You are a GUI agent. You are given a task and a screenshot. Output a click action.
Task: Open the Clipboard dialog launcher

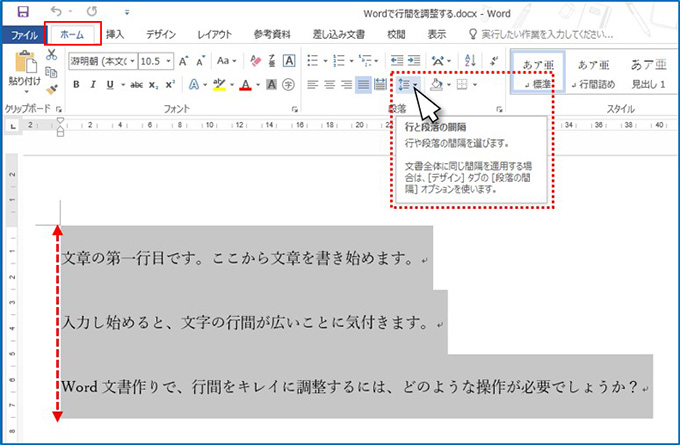coord(59,109)
